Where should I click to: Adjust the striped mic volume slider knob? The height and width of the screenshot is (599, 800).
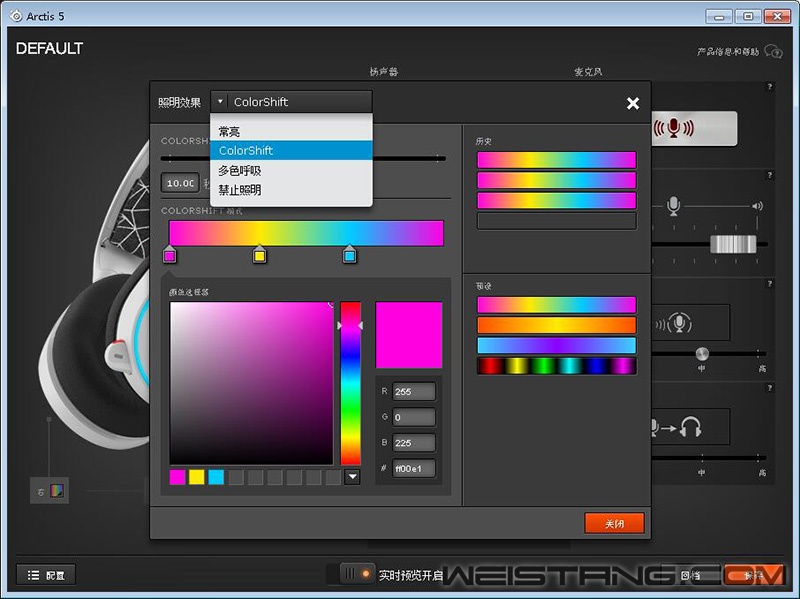733,244
